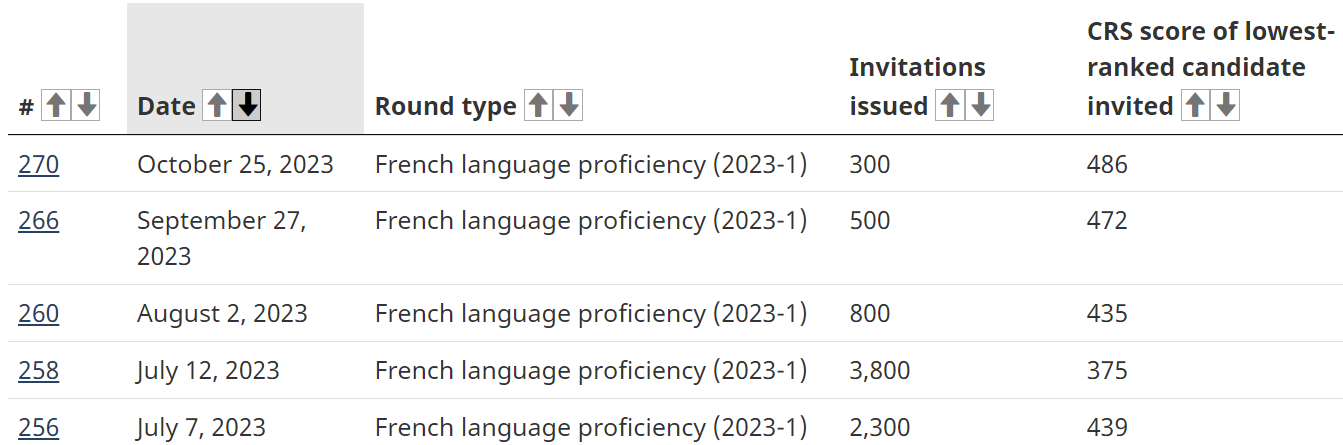This screenshot has width=1343, height=445.
Task: Click the Date column header text
Action: [x=166, y=107]
